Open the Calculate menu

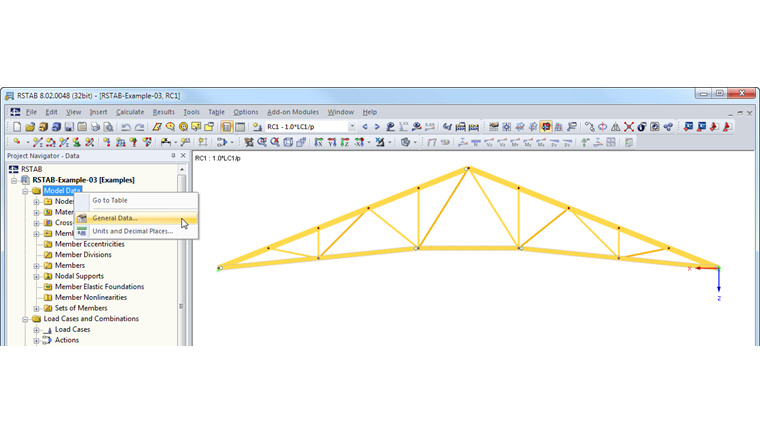tap(130, 112)
